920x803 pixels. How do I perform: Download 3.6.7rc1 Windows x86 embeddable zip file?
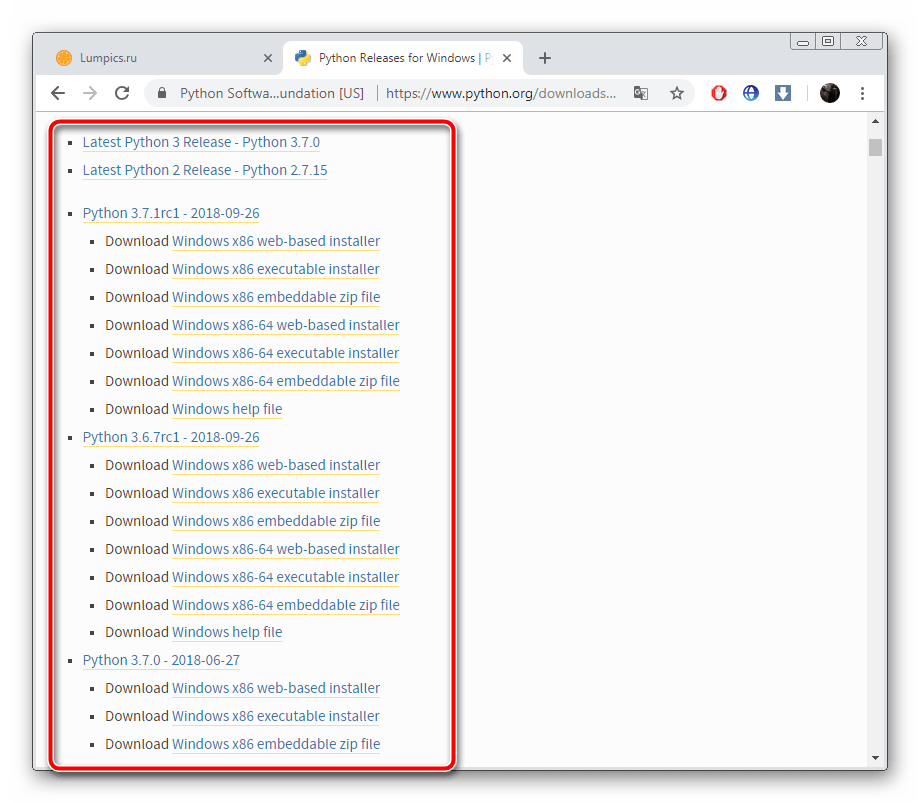(276, 521)
